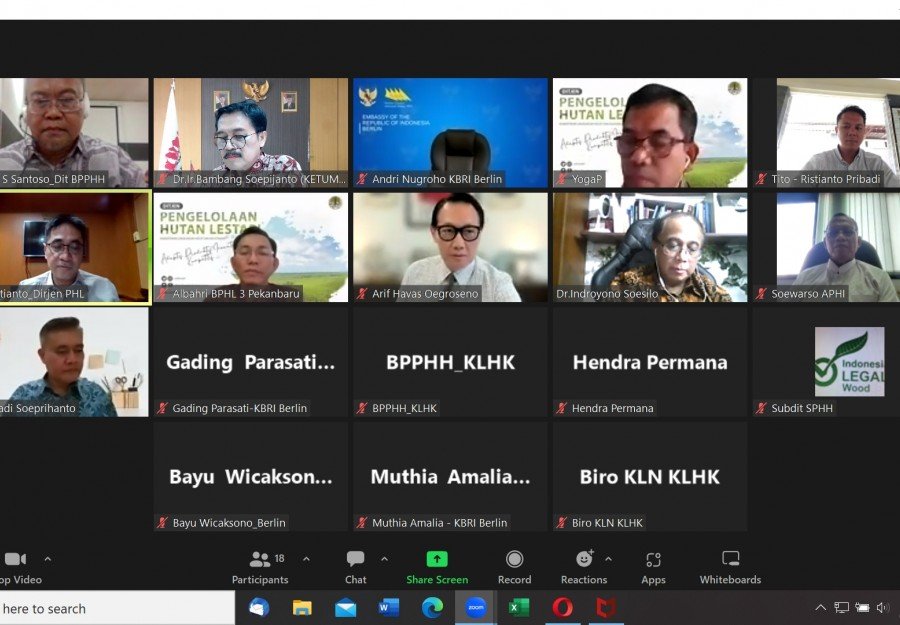Expand the arrow next to Participants
Screen dimensions: 900x625
click(306, 559)
